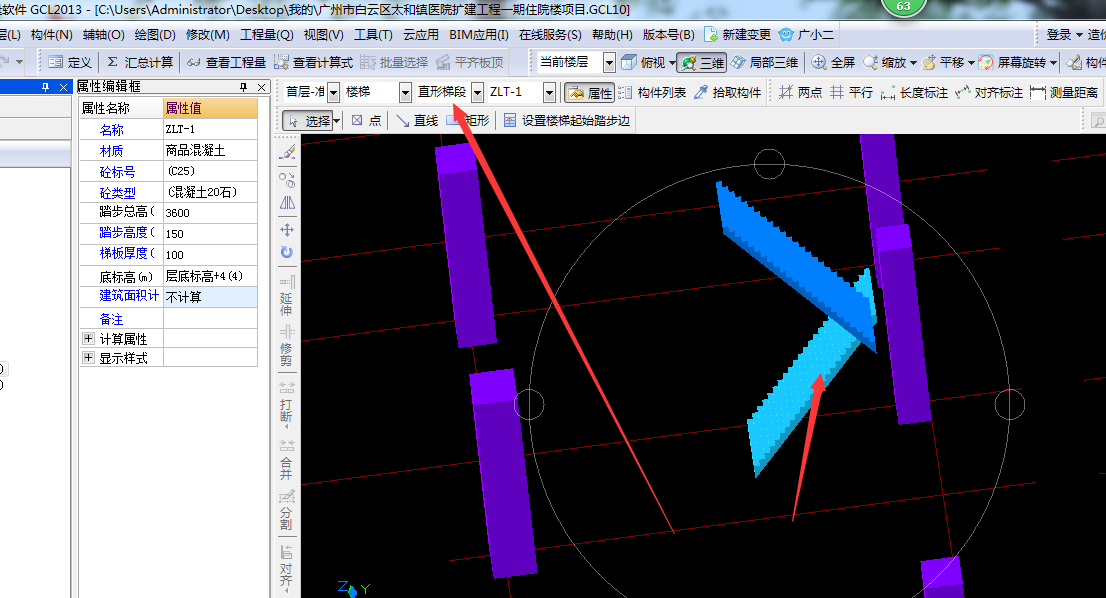The height and width of the screenshot is (598, 1106).
Task: Activate 局部三维 partial 3D
Action: click(x=765, y=63)
